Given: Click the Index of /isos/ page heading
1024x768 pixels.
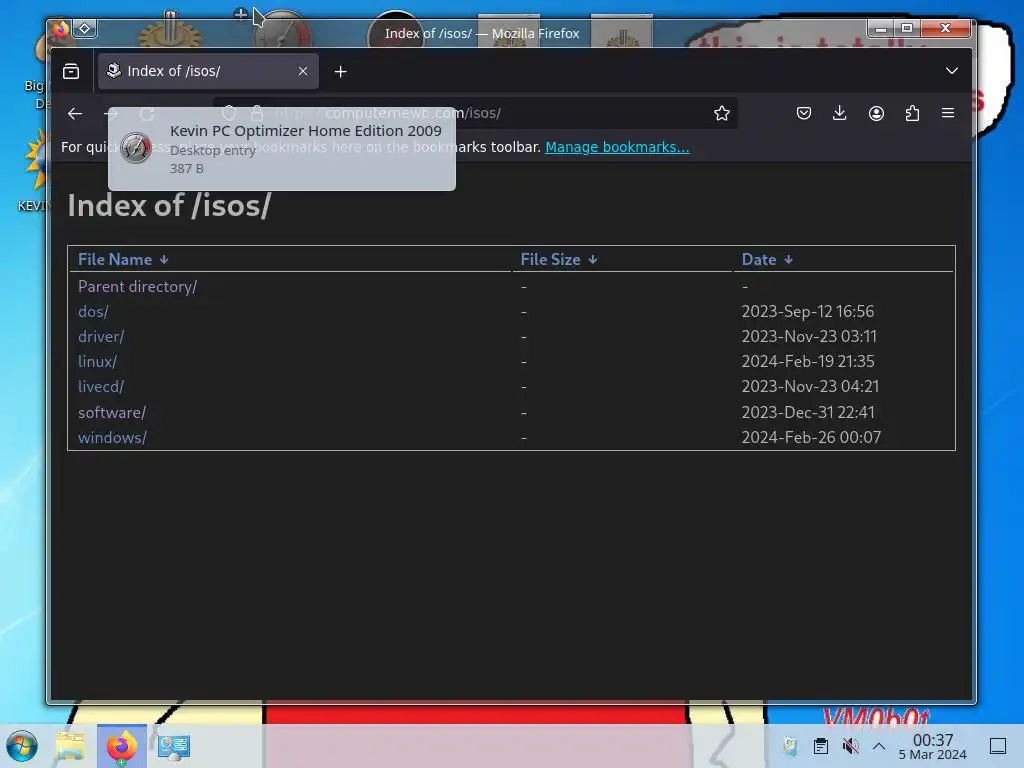Looking at the screenshot, I should 169,205.
